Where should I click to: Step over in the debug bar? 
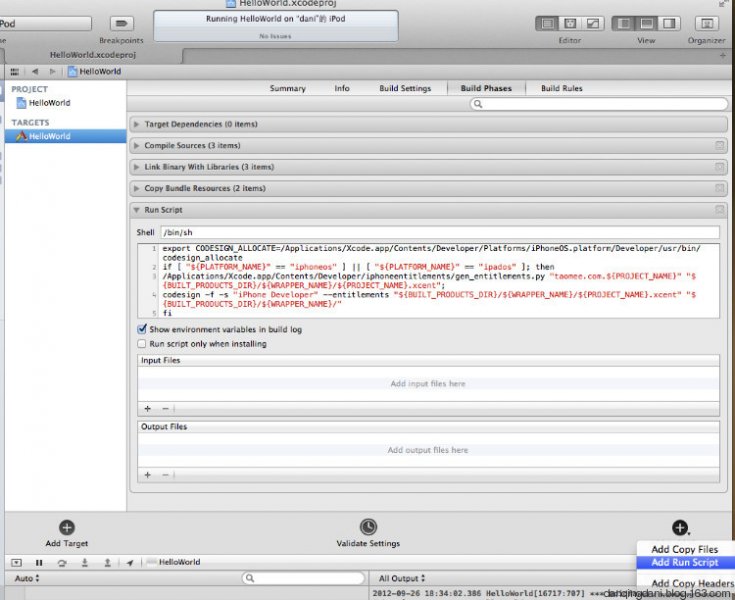(x=61, y=562)
